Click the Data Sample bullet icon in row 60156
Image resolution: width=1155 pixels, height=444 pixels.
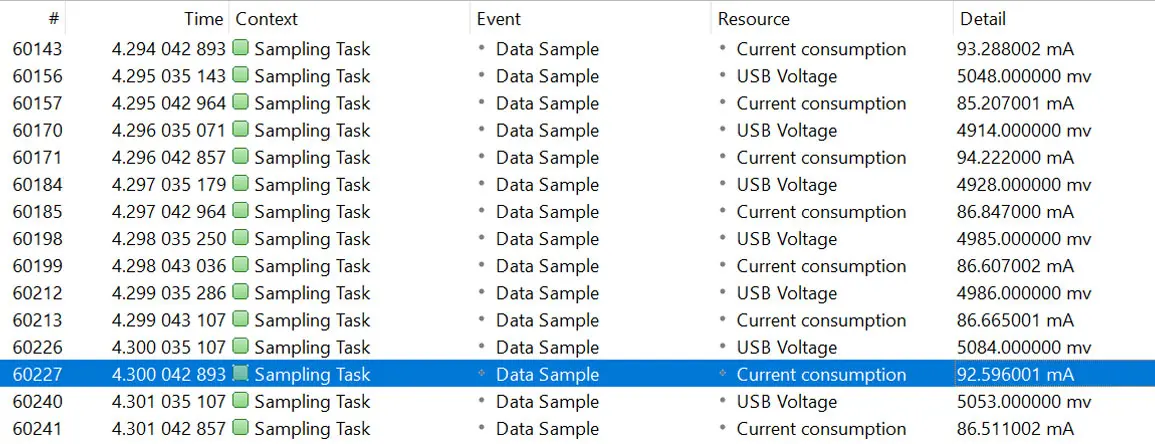click(481, 75)
